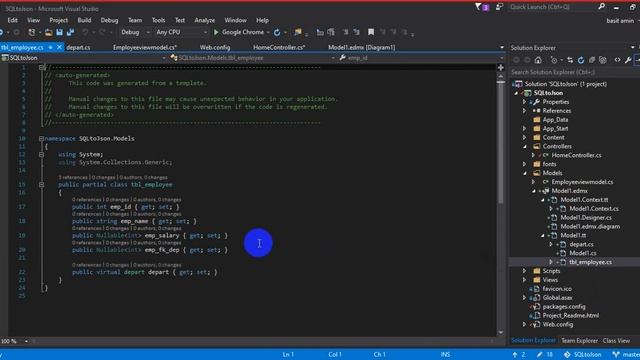The width and height of the screenshot is (640, 360).
Task: Open the Debug menu
Action: [x=109, y=20]
